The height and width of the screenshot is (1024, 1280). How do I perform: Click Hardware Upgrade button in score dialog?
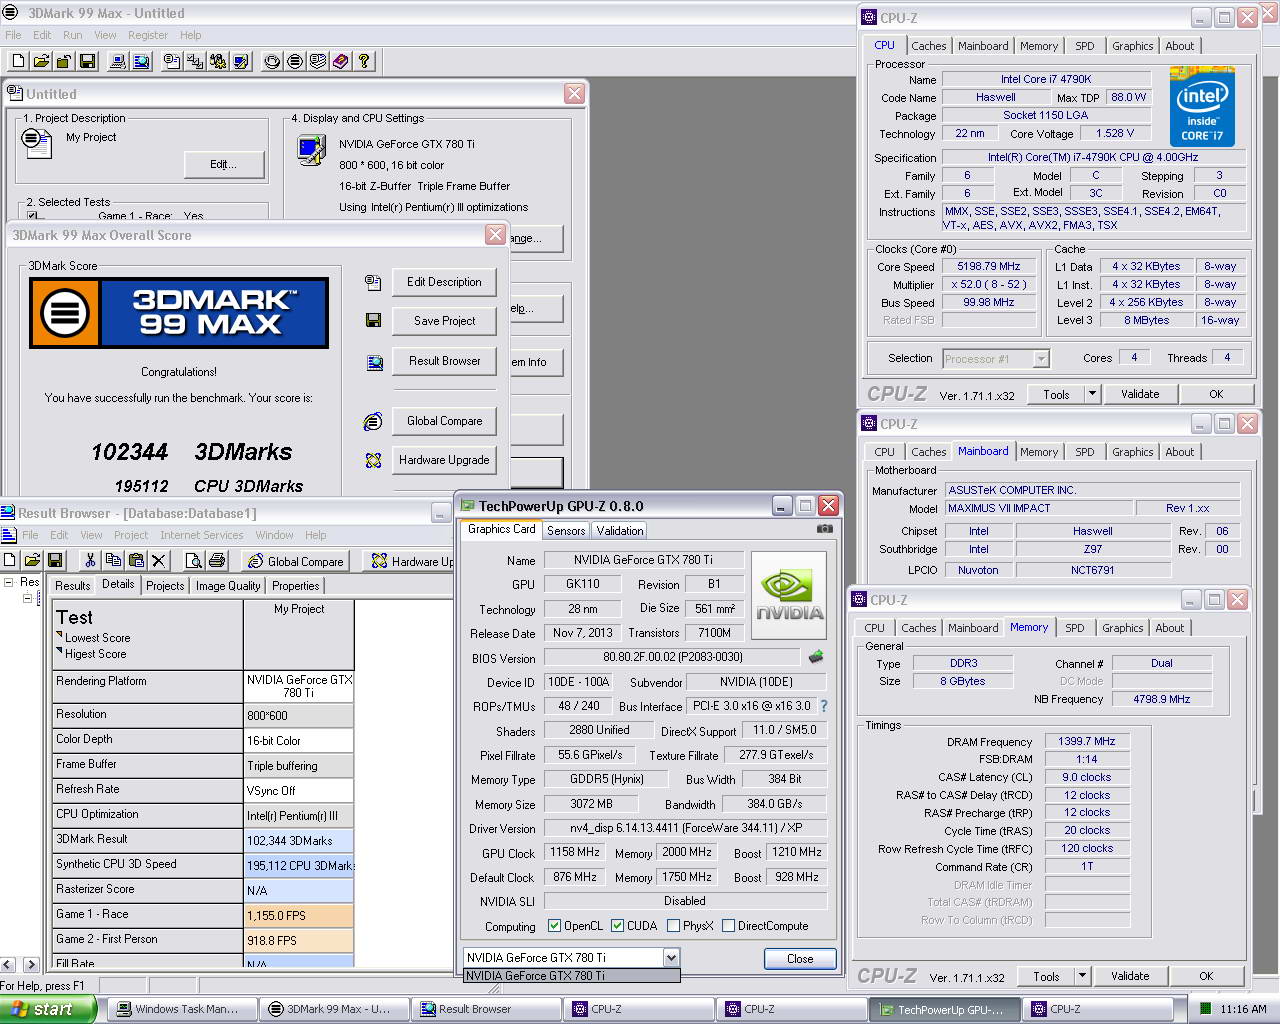[x=444, y=460]
